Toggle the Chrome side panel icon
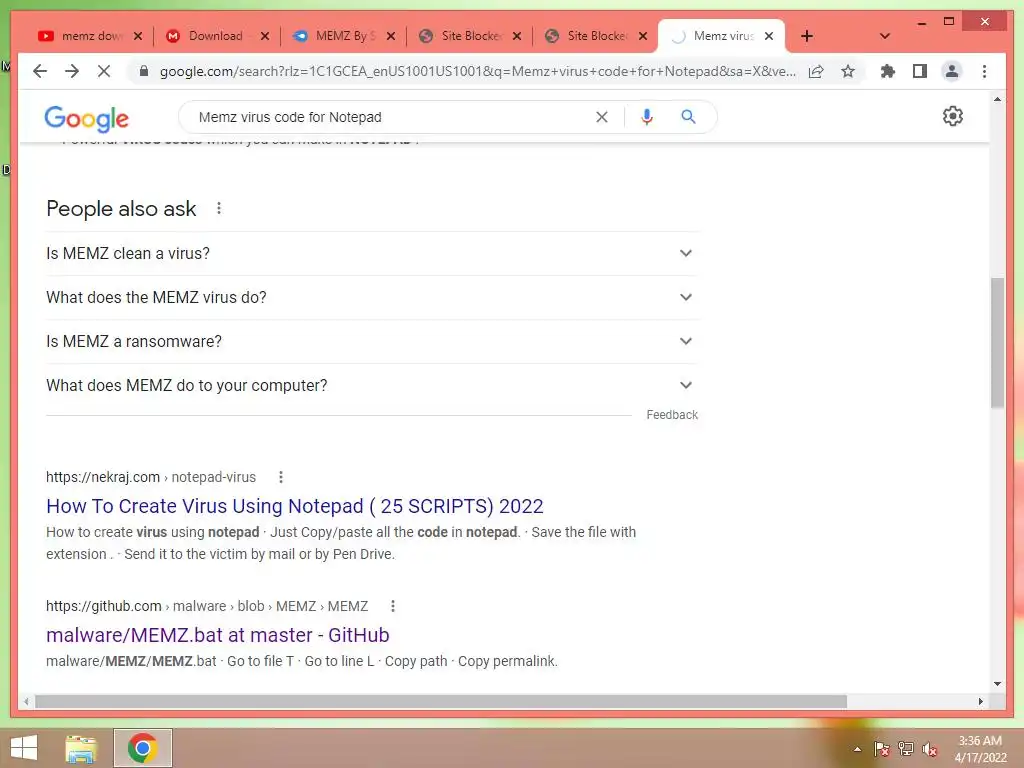 pyautogui.click(x=920, y=71)
